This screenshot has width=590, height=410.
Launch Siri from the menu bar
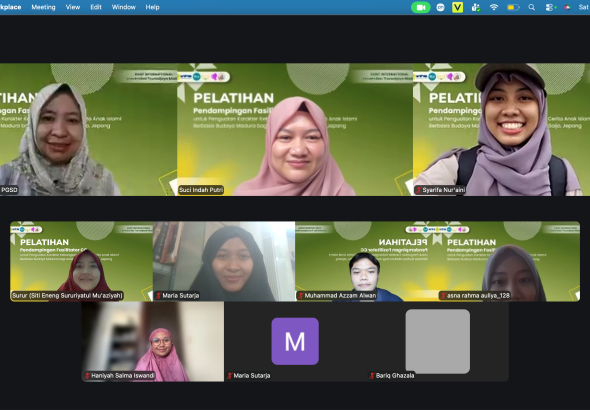(x=567, y=7)
